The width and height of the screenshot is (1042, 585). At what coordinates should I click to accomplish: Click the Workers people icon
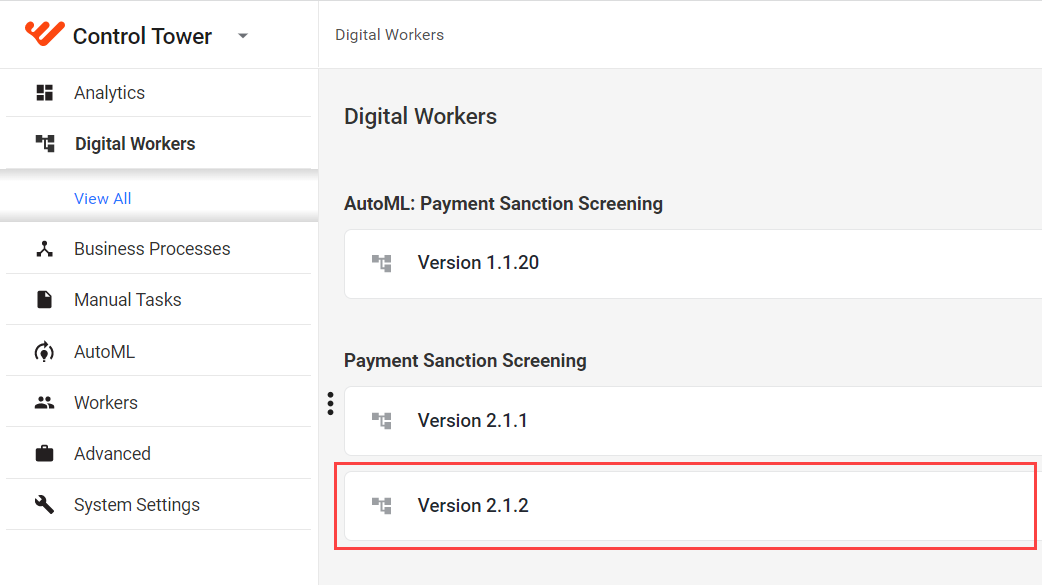tap(45, 402)
